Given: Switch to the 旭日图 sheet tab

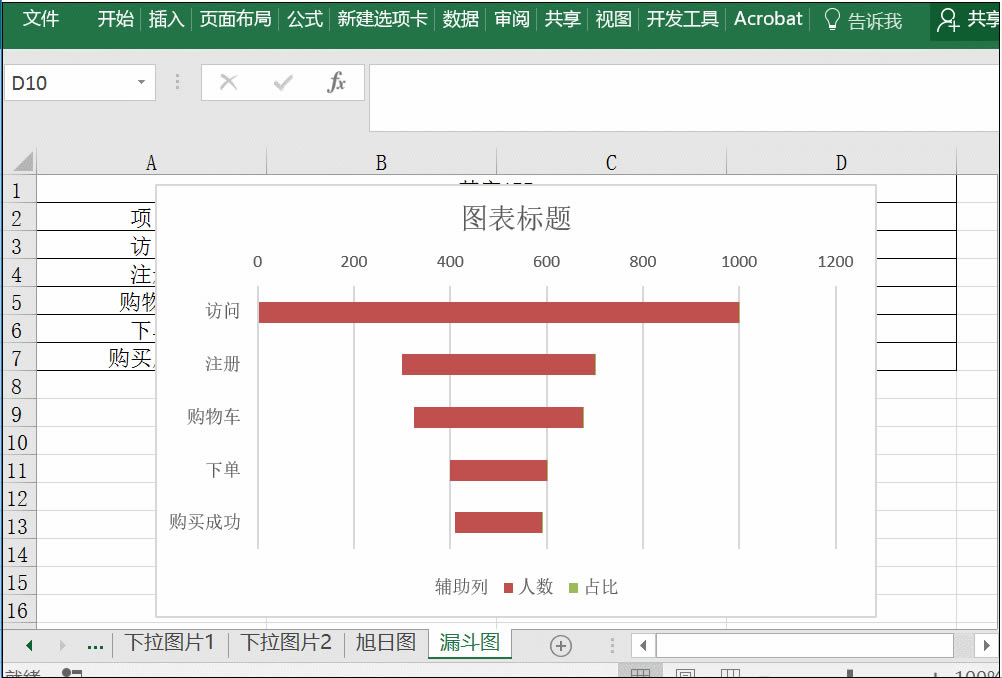Looking at the screenshot, I should click(x=385, y=644).
